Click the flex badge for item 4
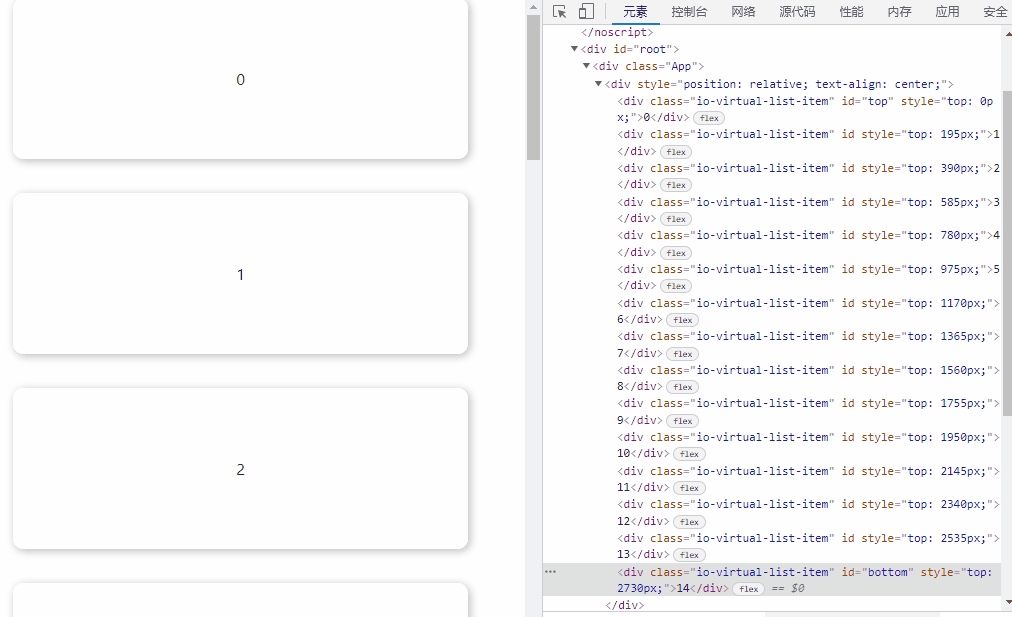This screenshot has height=617, width=1012. click(676, 253)
